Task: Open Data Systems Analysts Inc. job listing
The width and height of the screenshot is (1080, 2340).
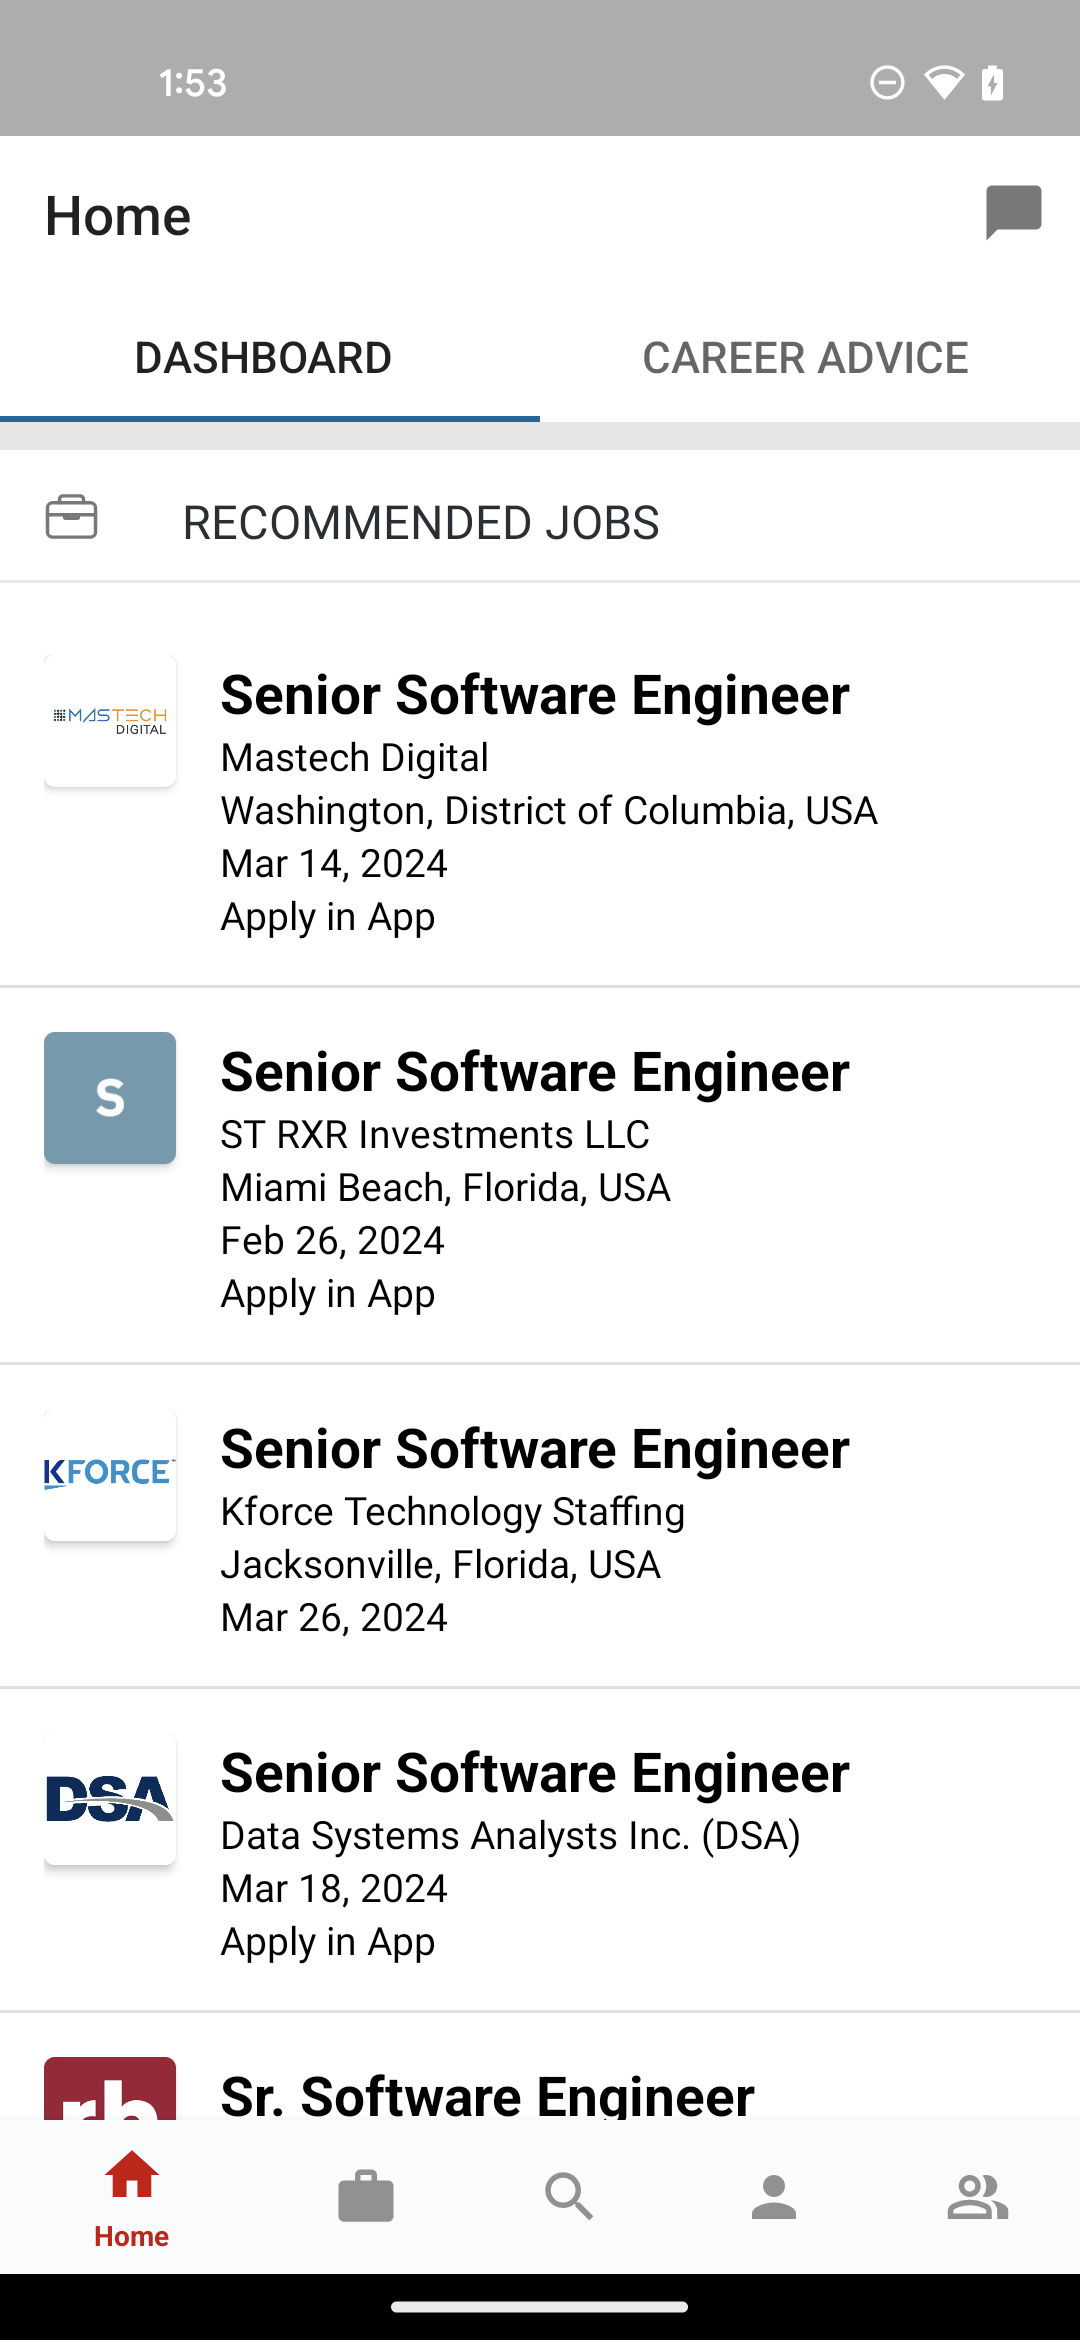Action: [540, 1850]
